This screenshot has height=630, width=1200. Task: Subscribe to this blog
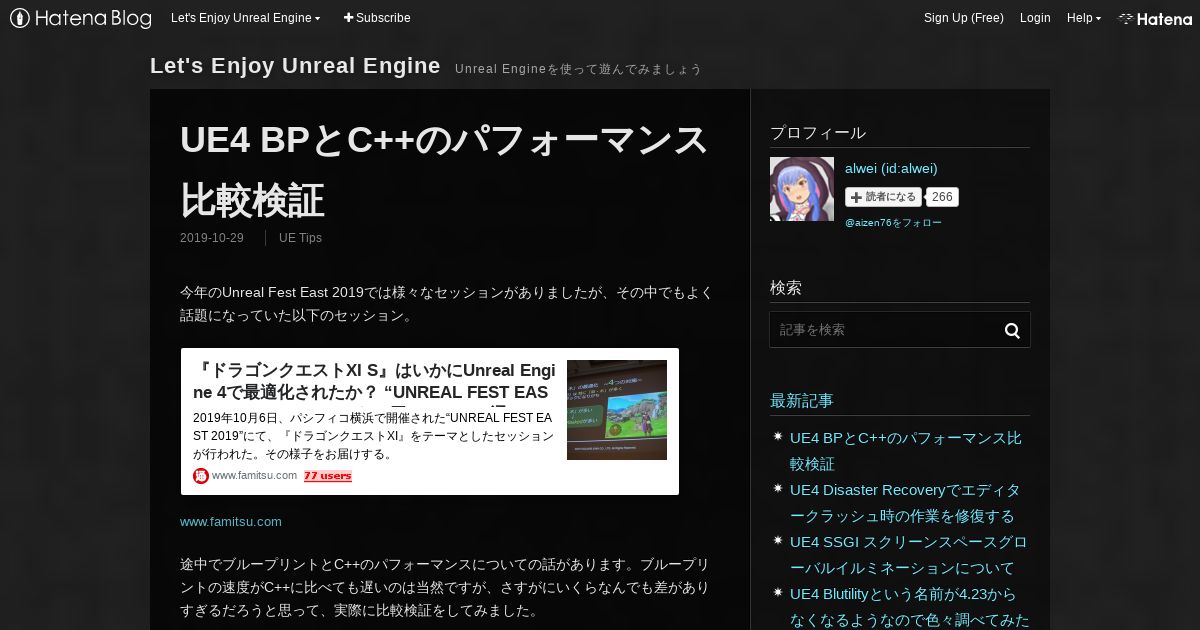point(377,18)
